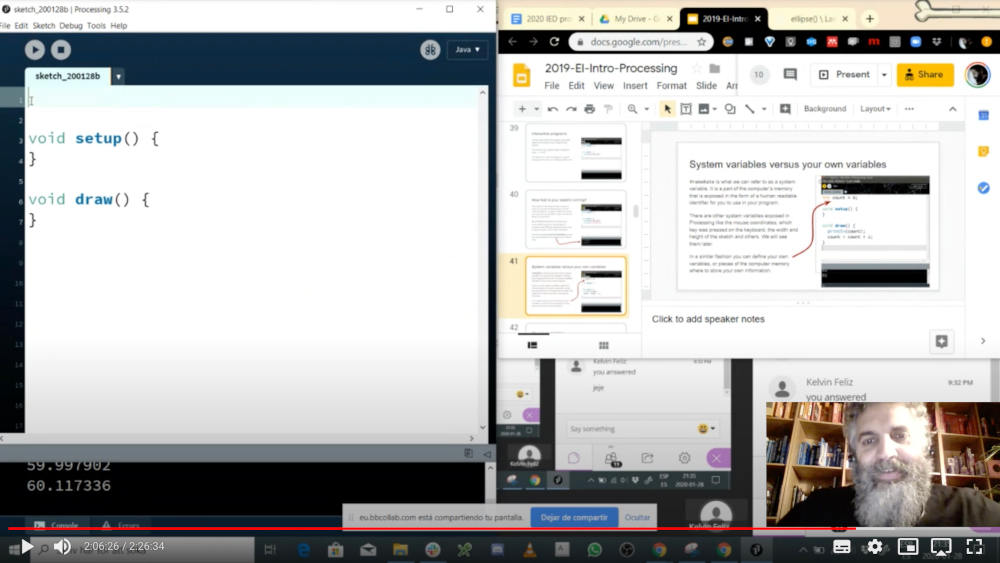Collapse the Slides menus with the up chevron
Viewport: 1000px width, 563px height.
pos(952,109)
